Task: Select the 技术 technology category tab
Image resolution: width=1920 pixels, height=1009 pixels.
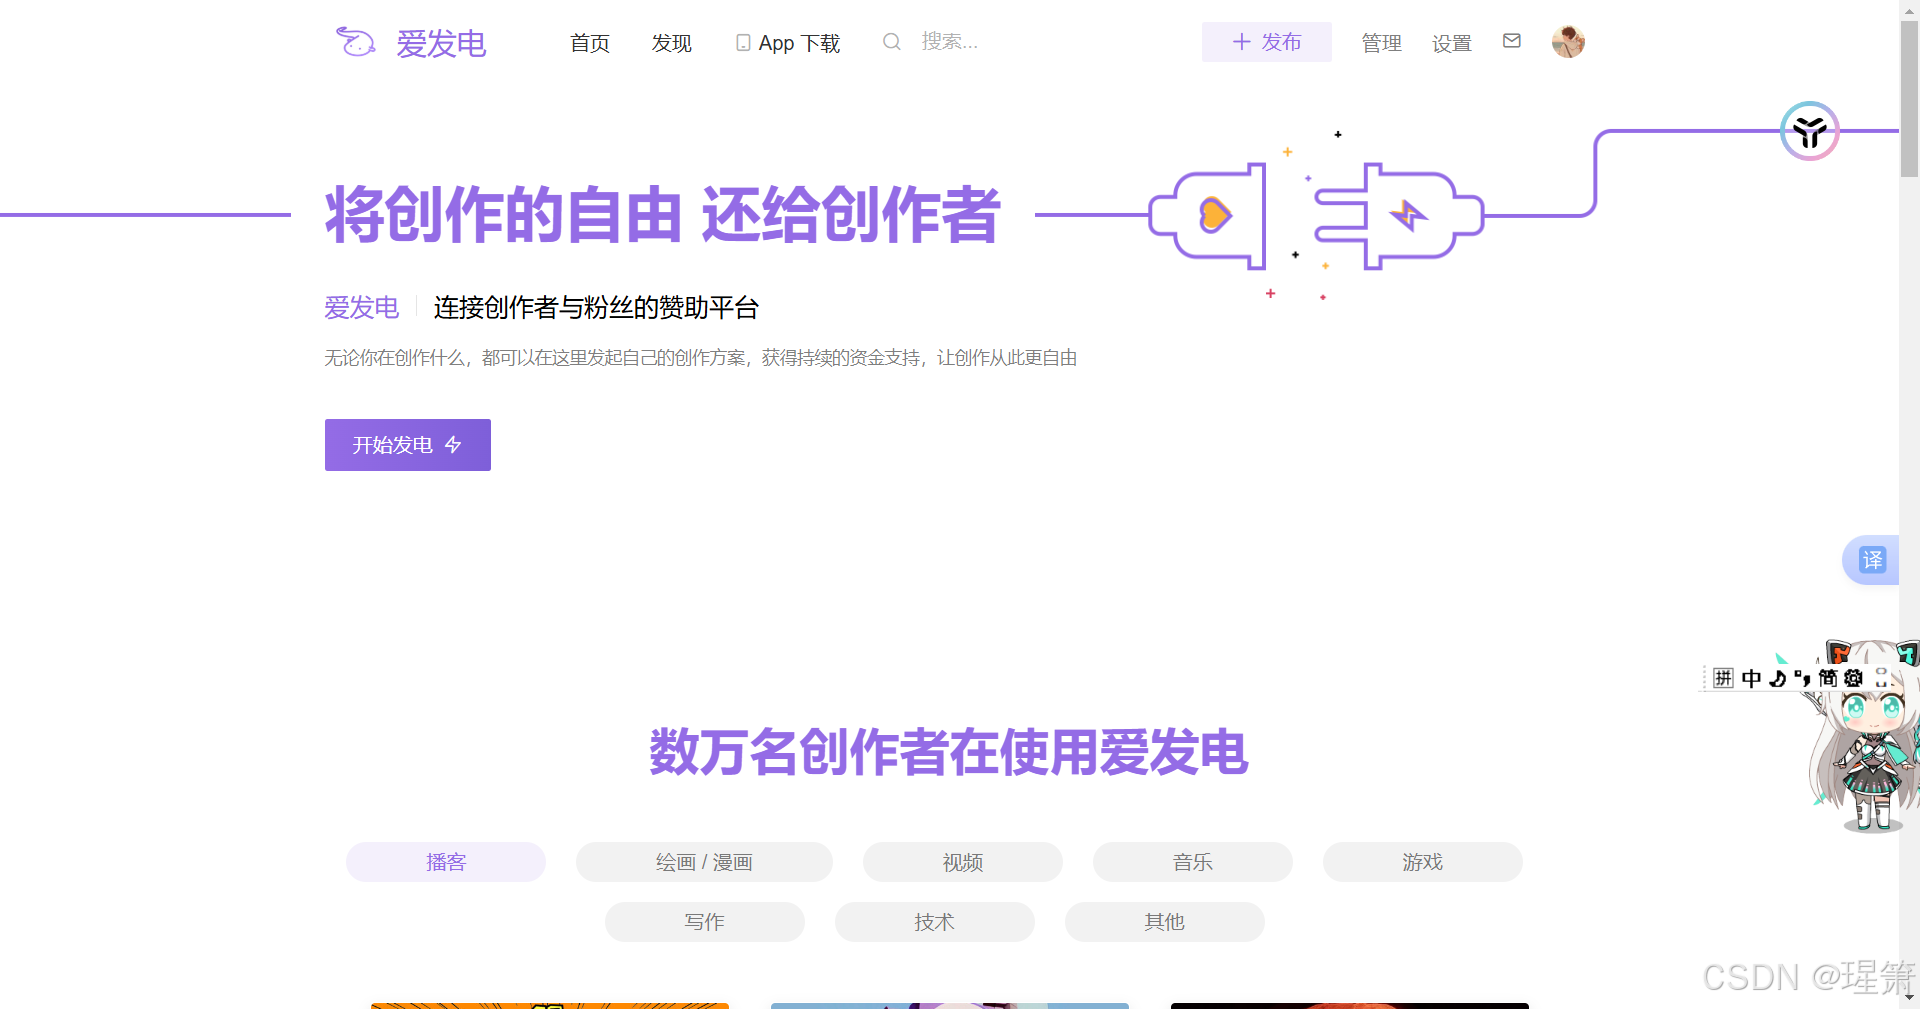Action: click(935, 922)
